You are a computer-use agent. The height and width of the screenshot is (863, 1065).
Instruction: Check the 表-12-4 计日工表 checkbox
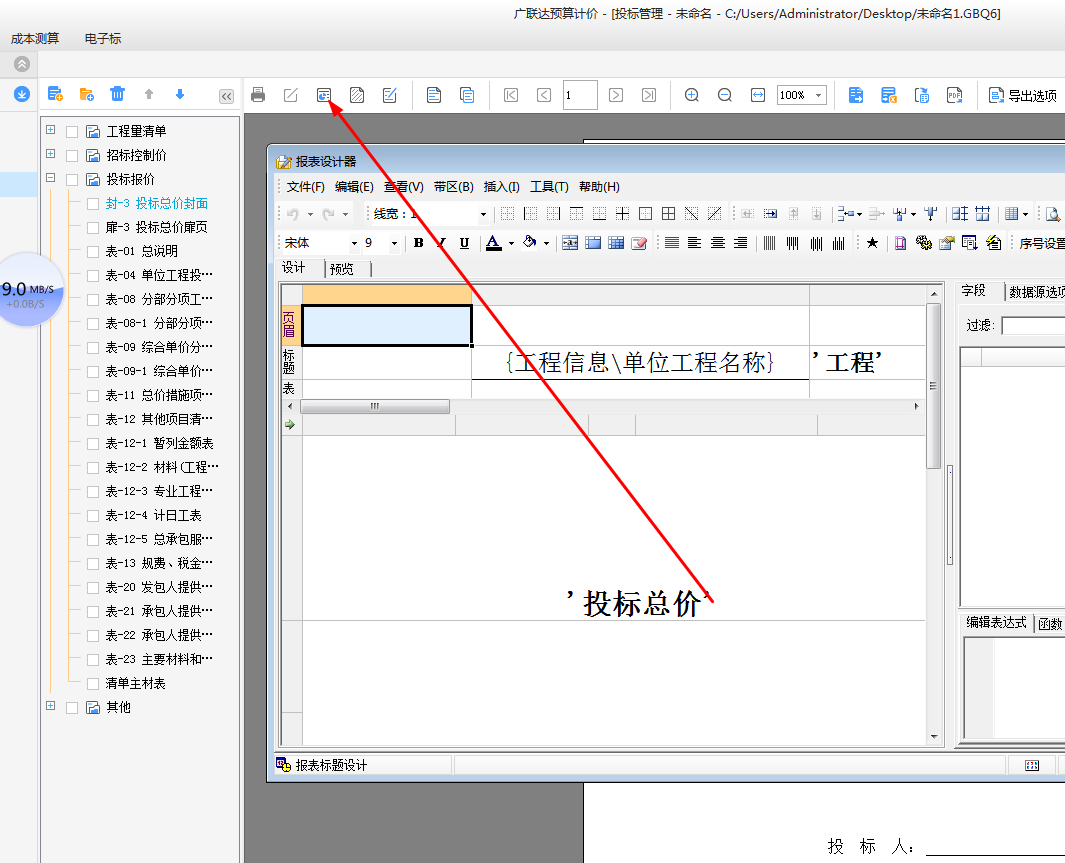tap(93, 516)
